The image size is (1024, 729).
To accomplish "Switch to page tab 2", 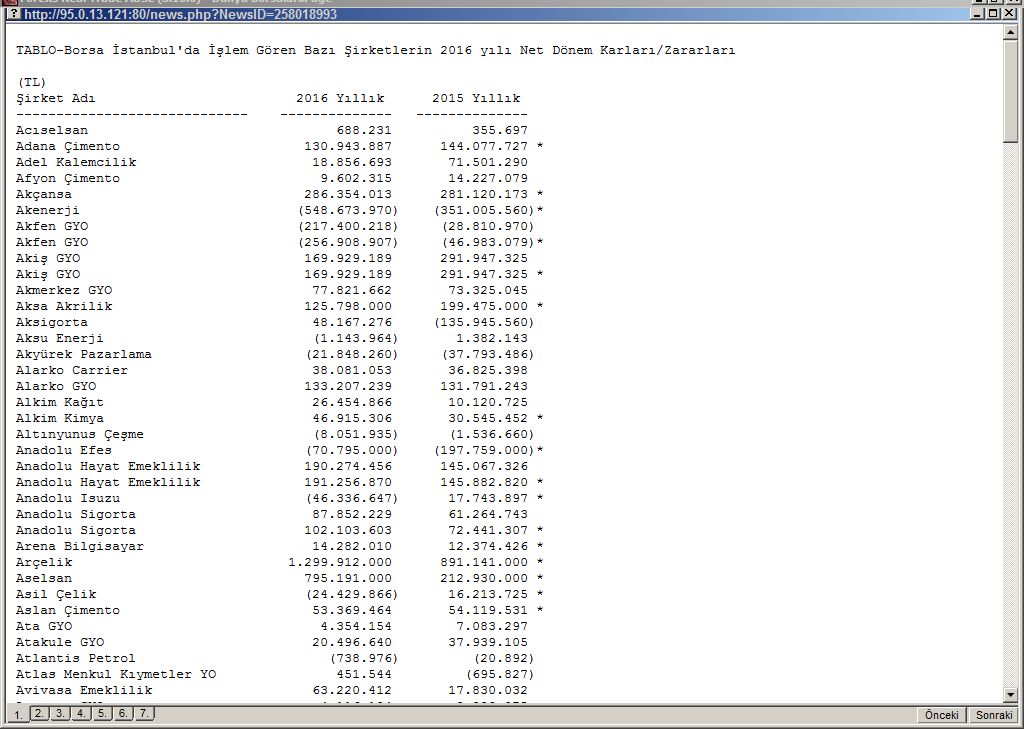I will (x=39, y=713).
